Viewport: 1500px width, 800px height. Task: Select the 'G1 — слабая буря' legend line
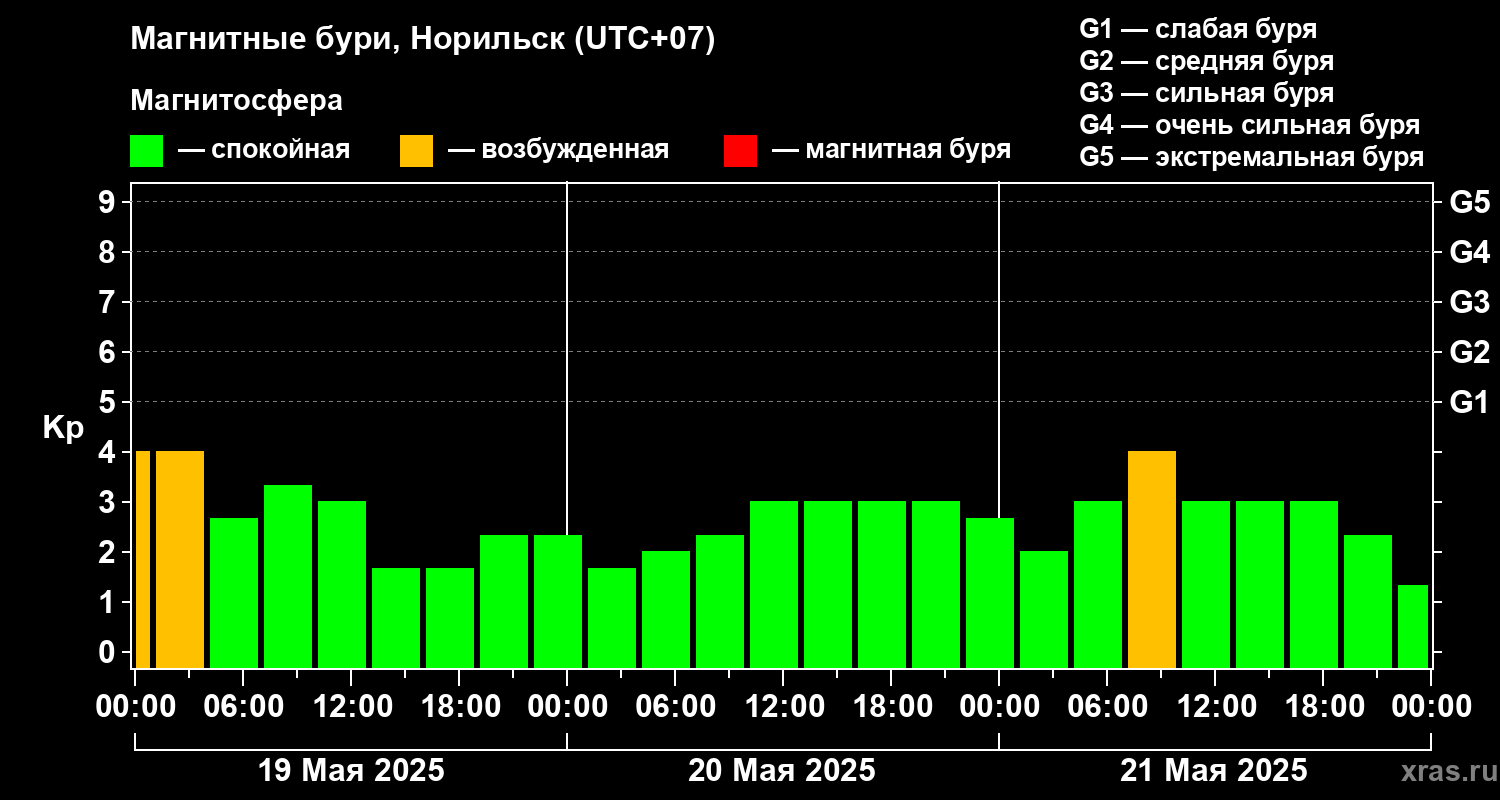[1198, 28]
